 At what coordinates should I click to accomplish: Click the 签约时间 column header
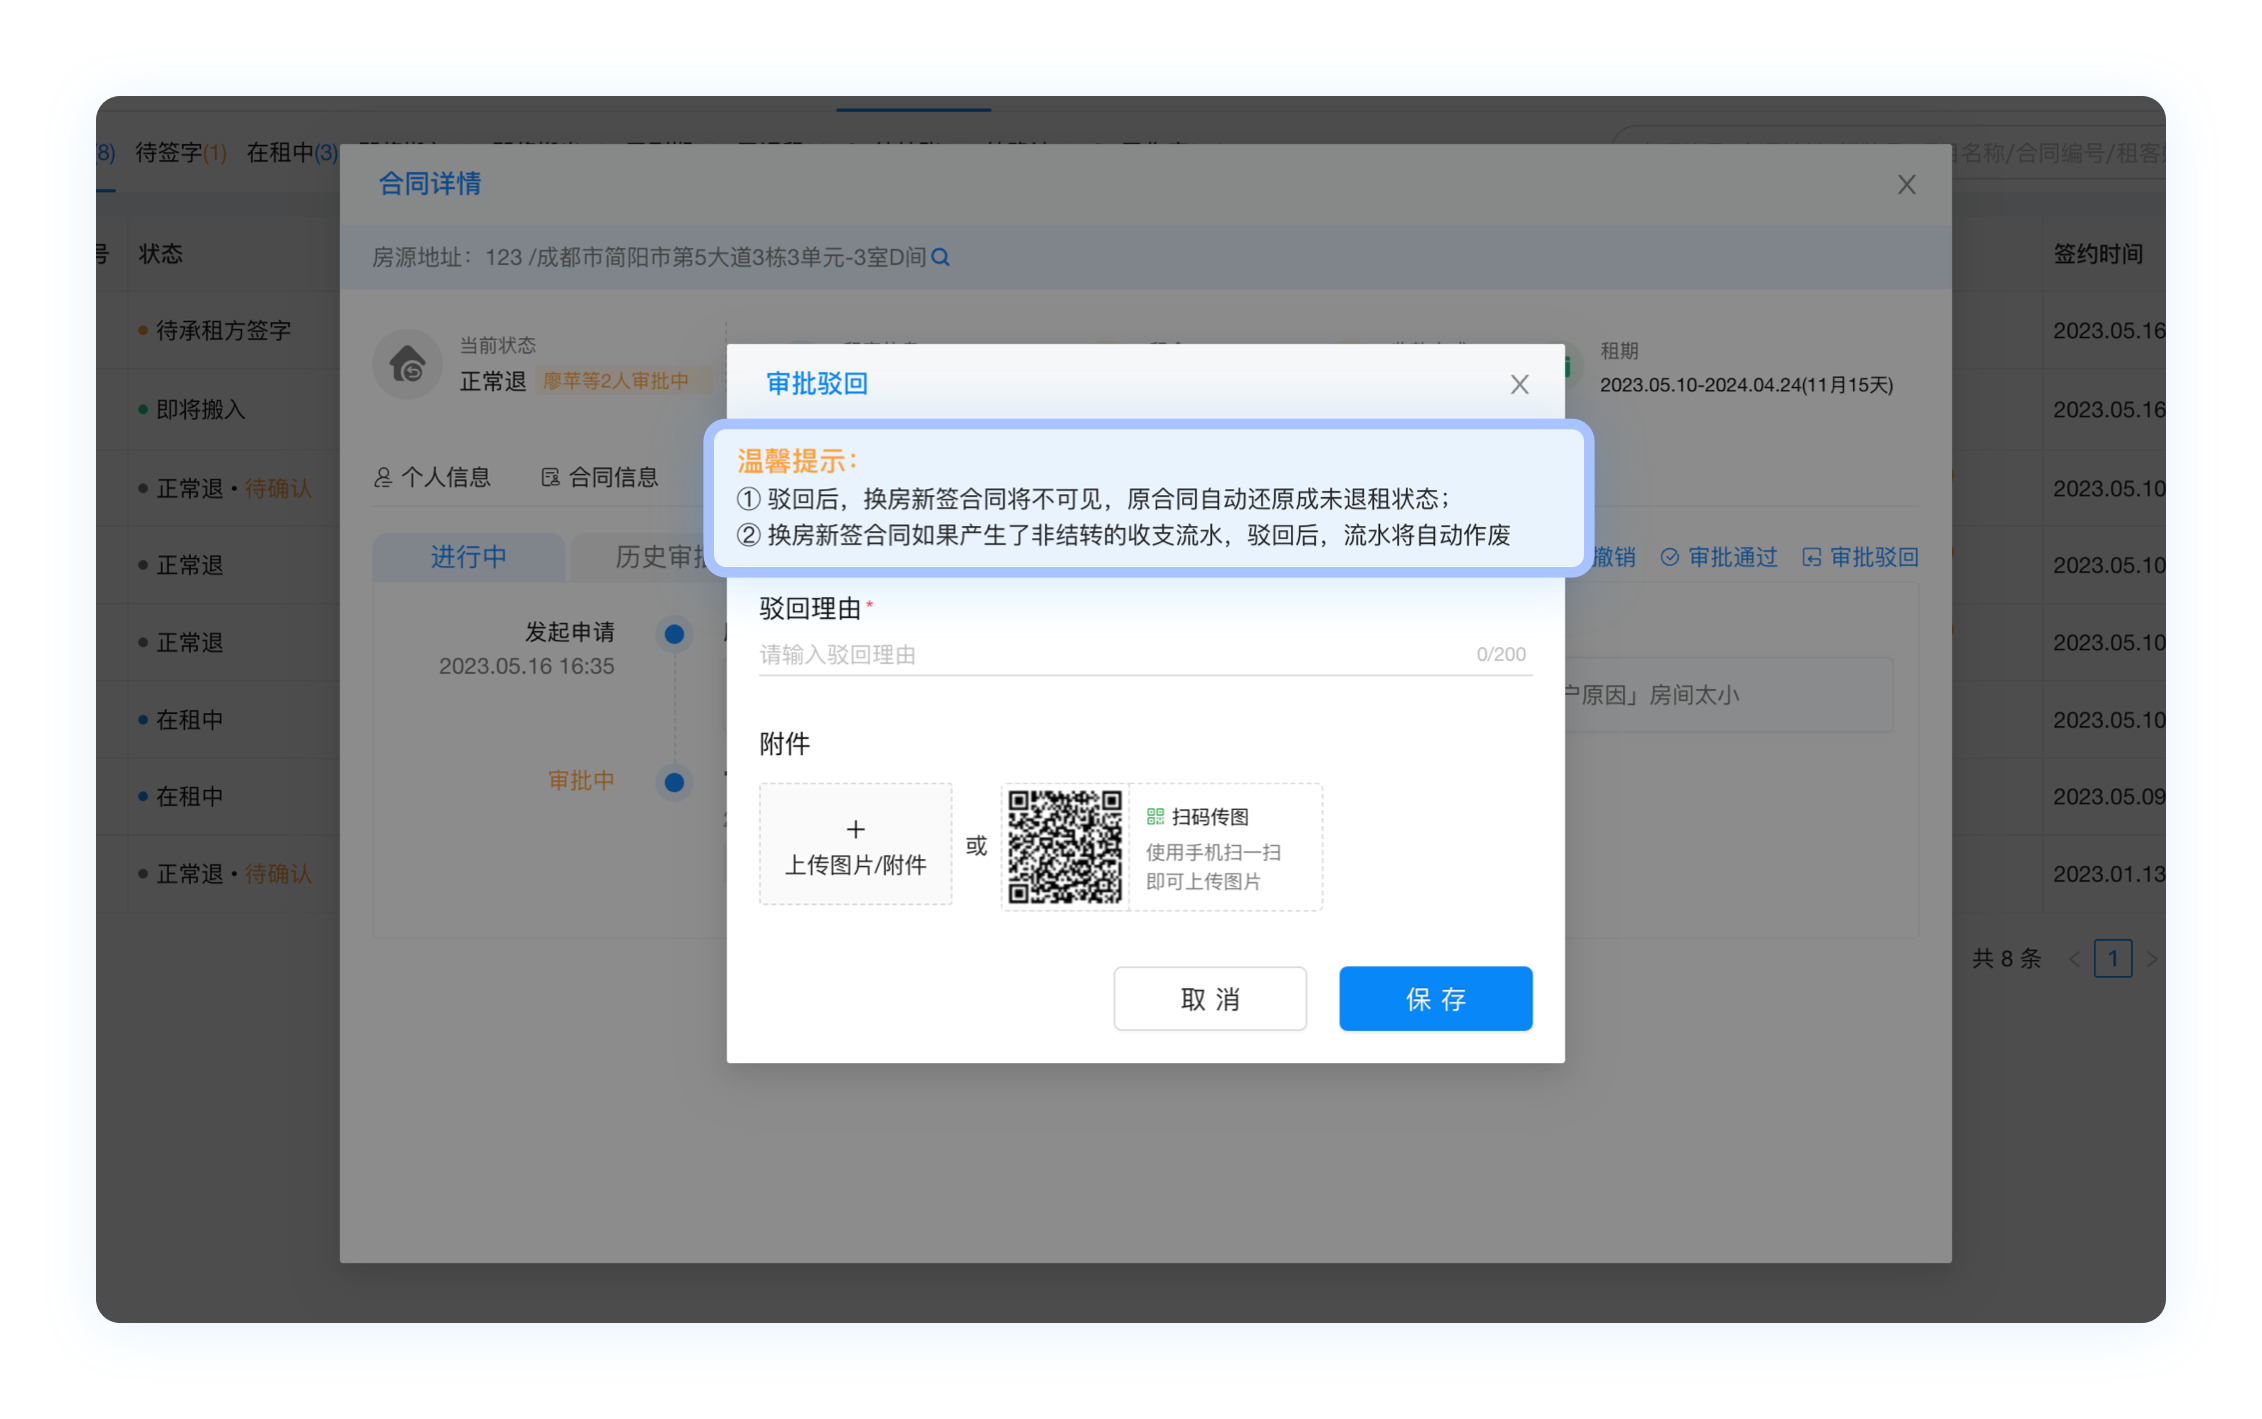(2098, 253)
